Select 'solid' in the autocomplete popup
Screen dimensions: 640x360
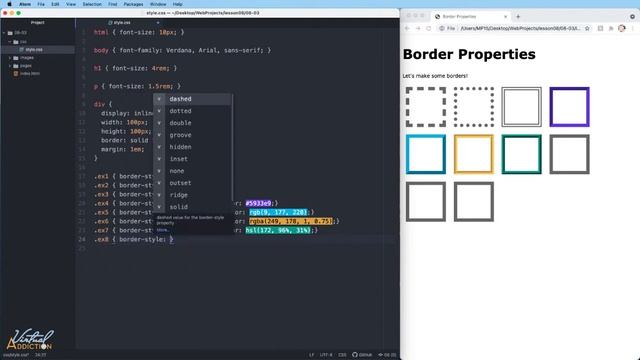(192, 207)
